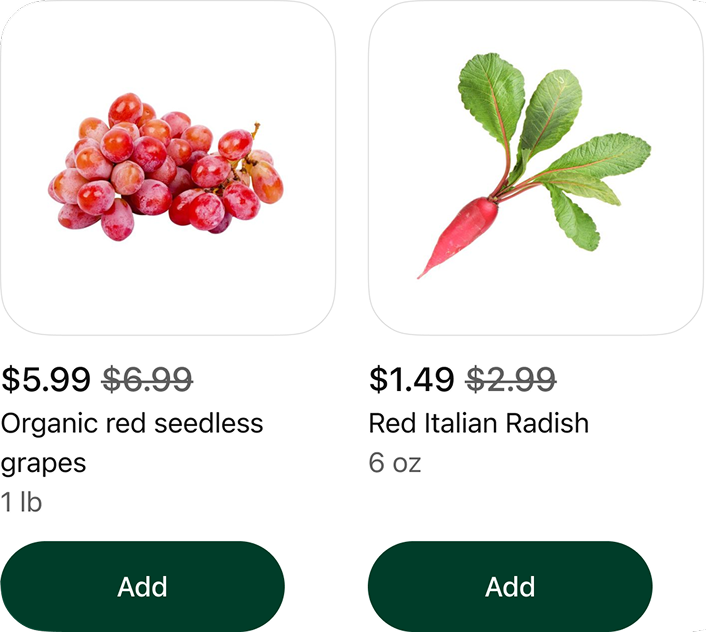Image resolution: width=706 pixels, height=632 pixels.
Task: Tap the "6 oz" weight label
Action: 395,464
